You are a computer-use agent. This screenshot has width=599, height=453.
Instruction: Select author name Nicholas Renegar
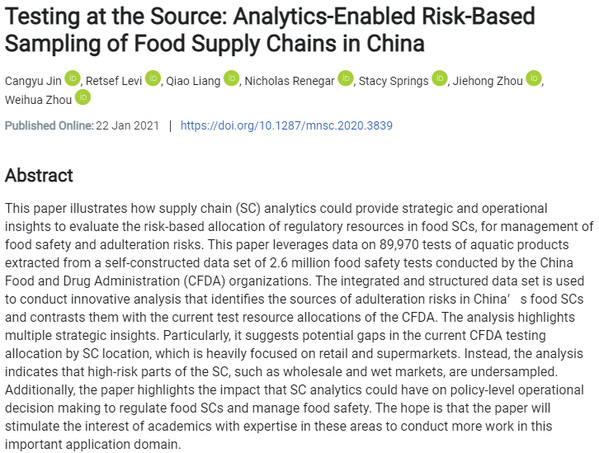(x=290, y=81)
